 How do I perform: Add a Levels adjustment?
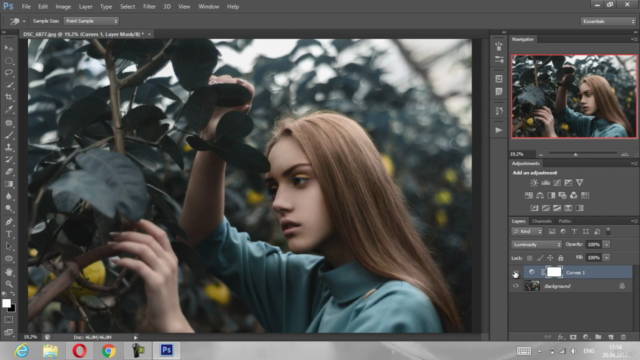[545, 183]
